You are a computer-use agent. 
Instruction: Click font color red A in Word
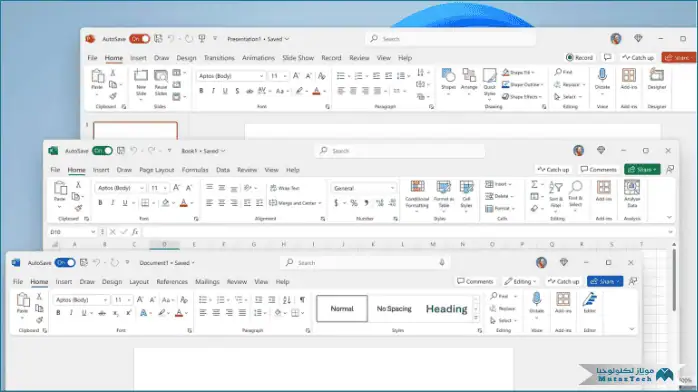tap(179, 313)
